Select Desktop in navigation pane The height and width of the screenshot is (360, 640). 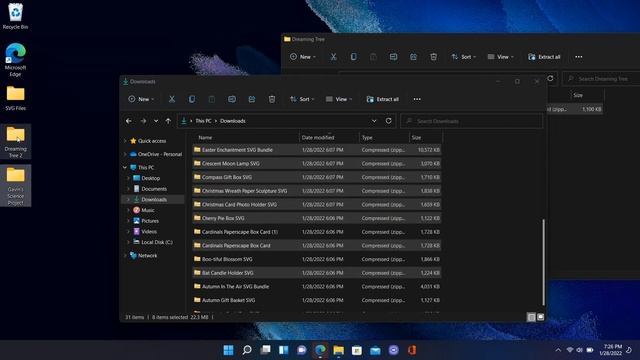point(151,178)
